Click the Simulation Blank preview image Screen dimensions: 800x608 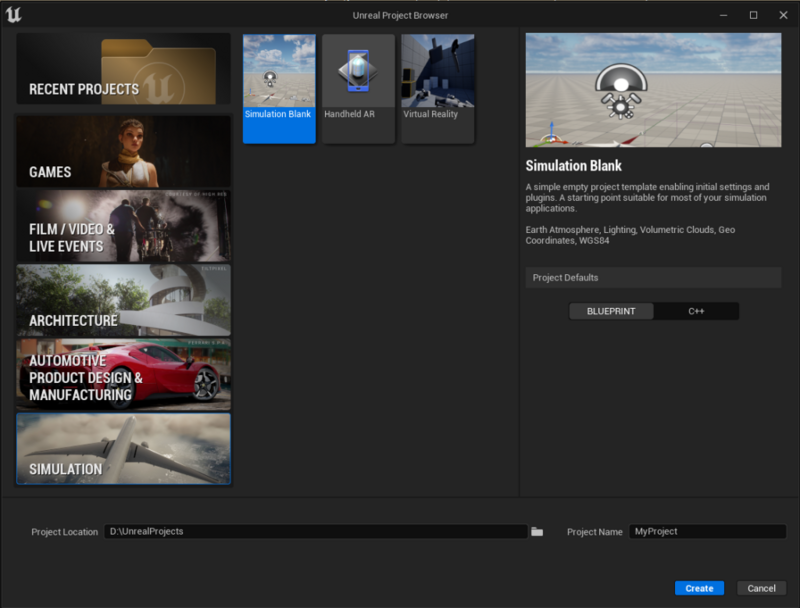(x=653, y=90)
